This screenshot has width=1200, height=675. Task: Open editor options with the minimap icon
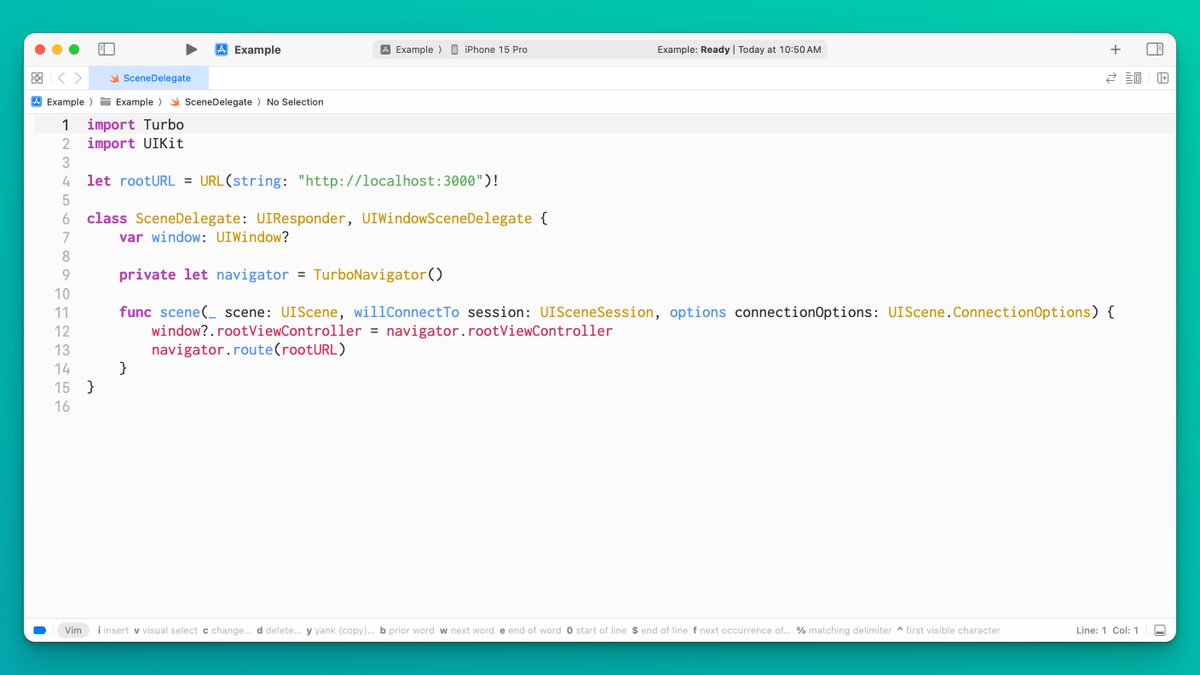tap(1134, 78)
